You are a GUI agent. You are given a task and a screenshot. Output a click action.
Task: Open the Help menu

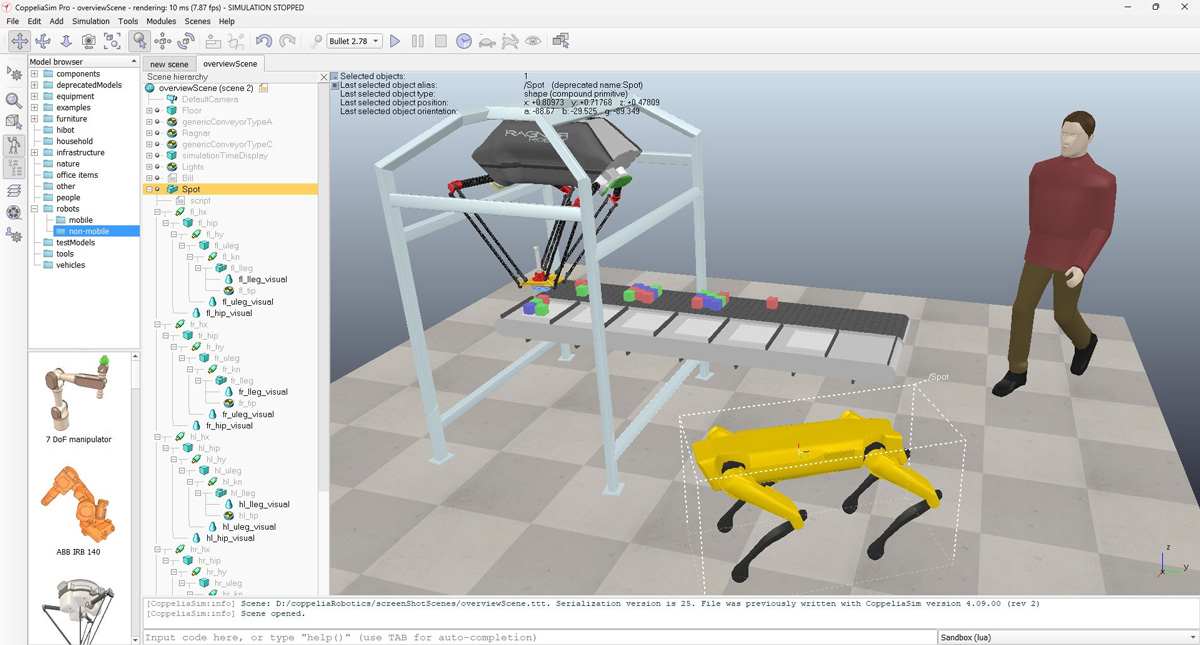coord(227,21)
